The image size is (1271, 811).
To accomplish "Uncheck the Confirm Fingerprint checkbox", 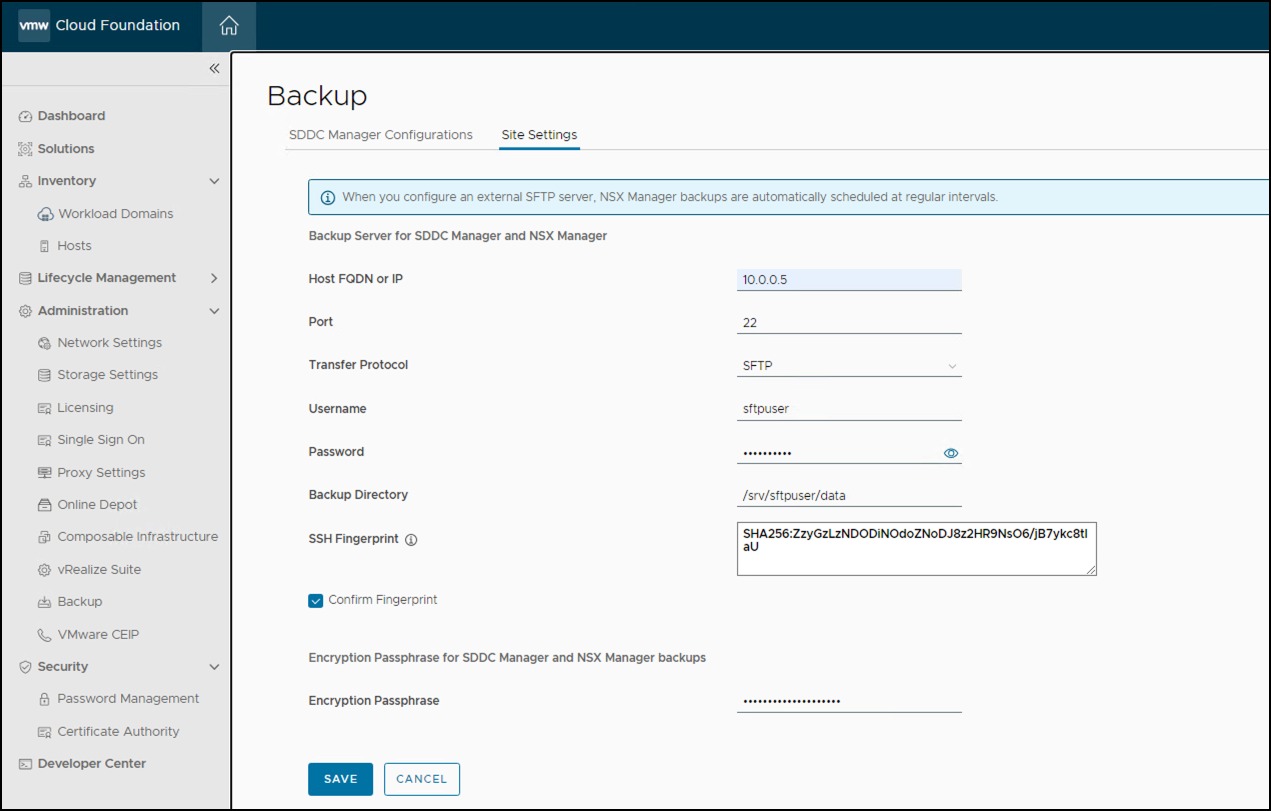I will (x=316, y=601).
